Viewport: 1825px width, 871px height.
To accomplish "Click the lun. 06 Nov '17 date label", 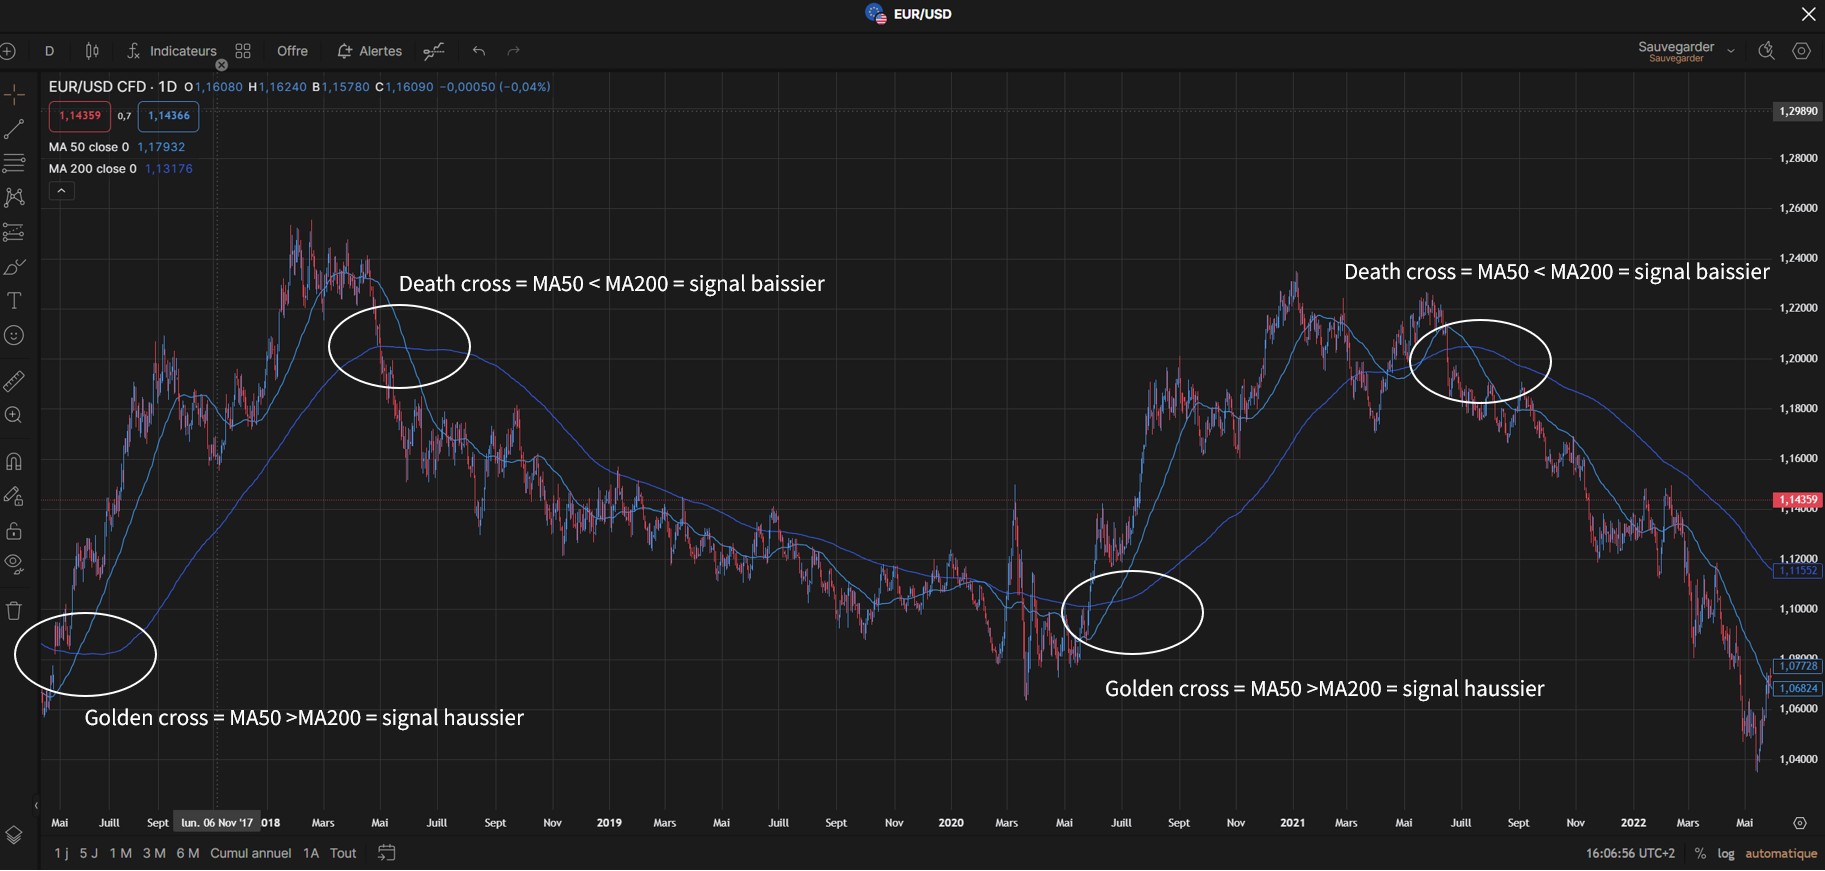I will click(217, 823).
